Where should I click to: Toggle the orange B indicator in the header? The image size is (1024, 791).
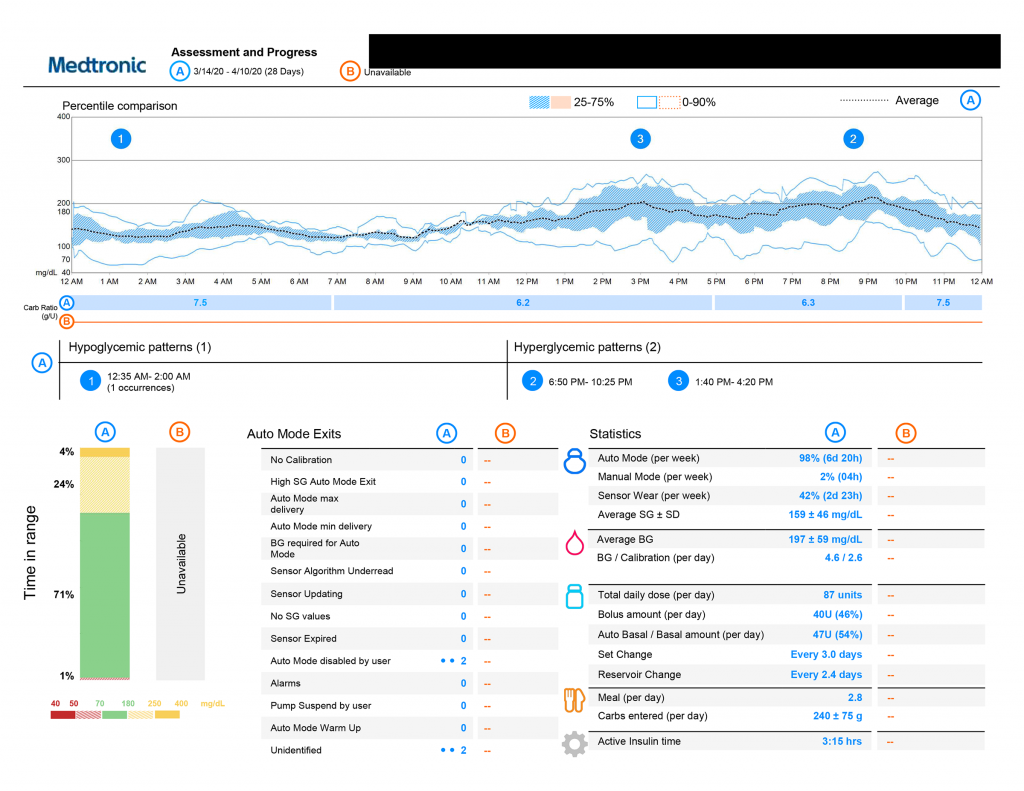349,71
